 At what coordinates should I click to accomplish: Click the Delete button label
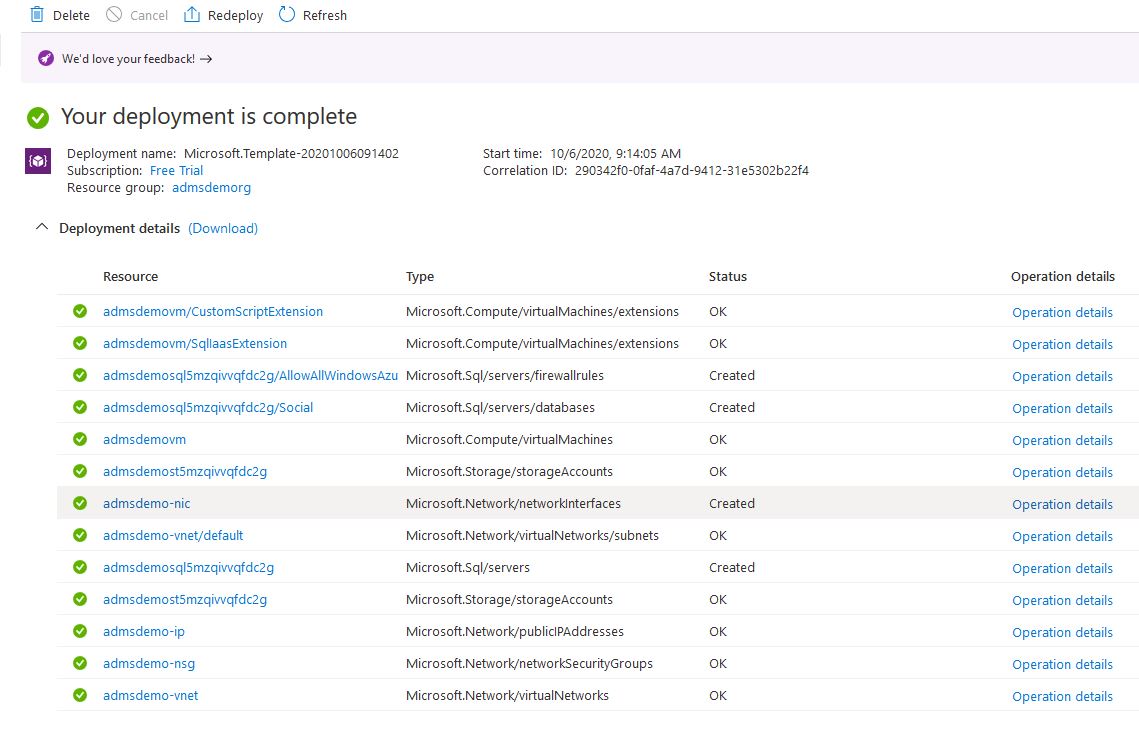coord(71,15)
